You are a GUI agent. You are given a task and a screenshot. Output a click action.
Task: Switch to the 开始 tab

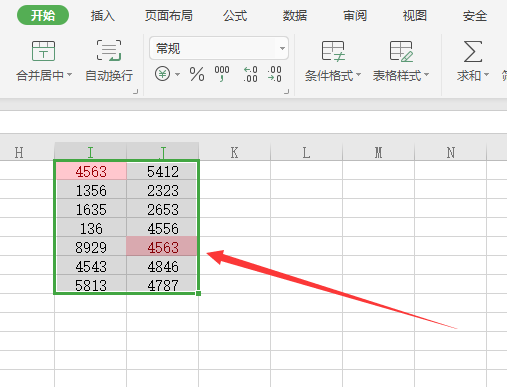[43, 15]
